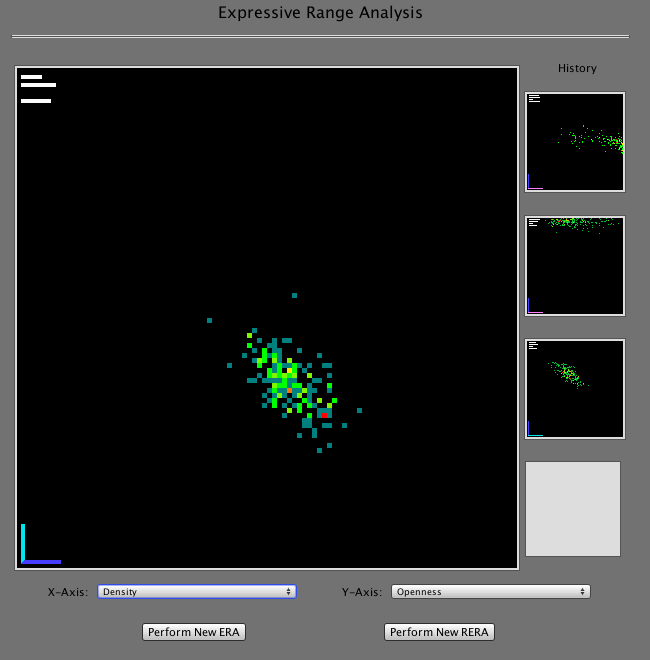Click the Expressive Range Analysis title
This screenshot has width=650, height=660.
click(x=320, y=13)
